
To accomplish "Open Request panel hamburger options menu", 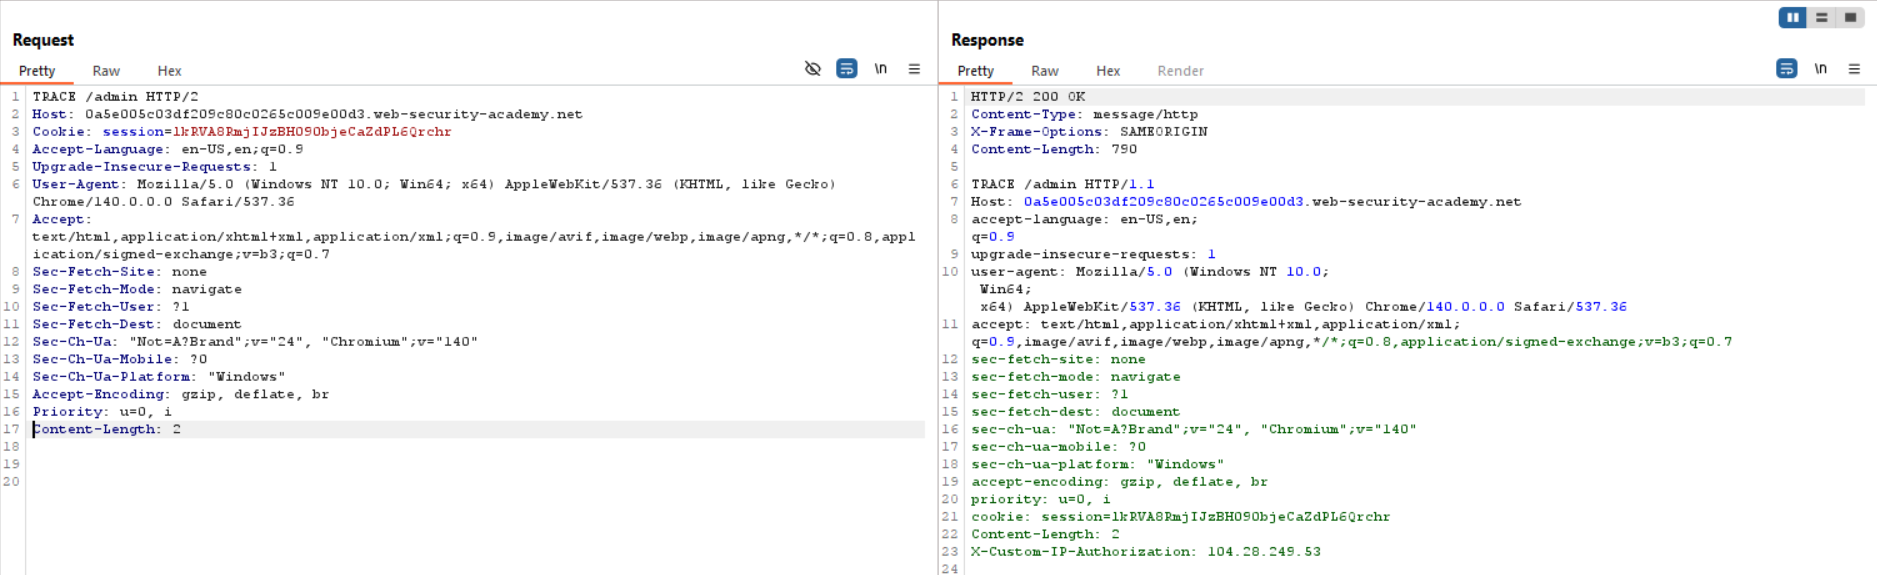I will (x=914, y=69).
